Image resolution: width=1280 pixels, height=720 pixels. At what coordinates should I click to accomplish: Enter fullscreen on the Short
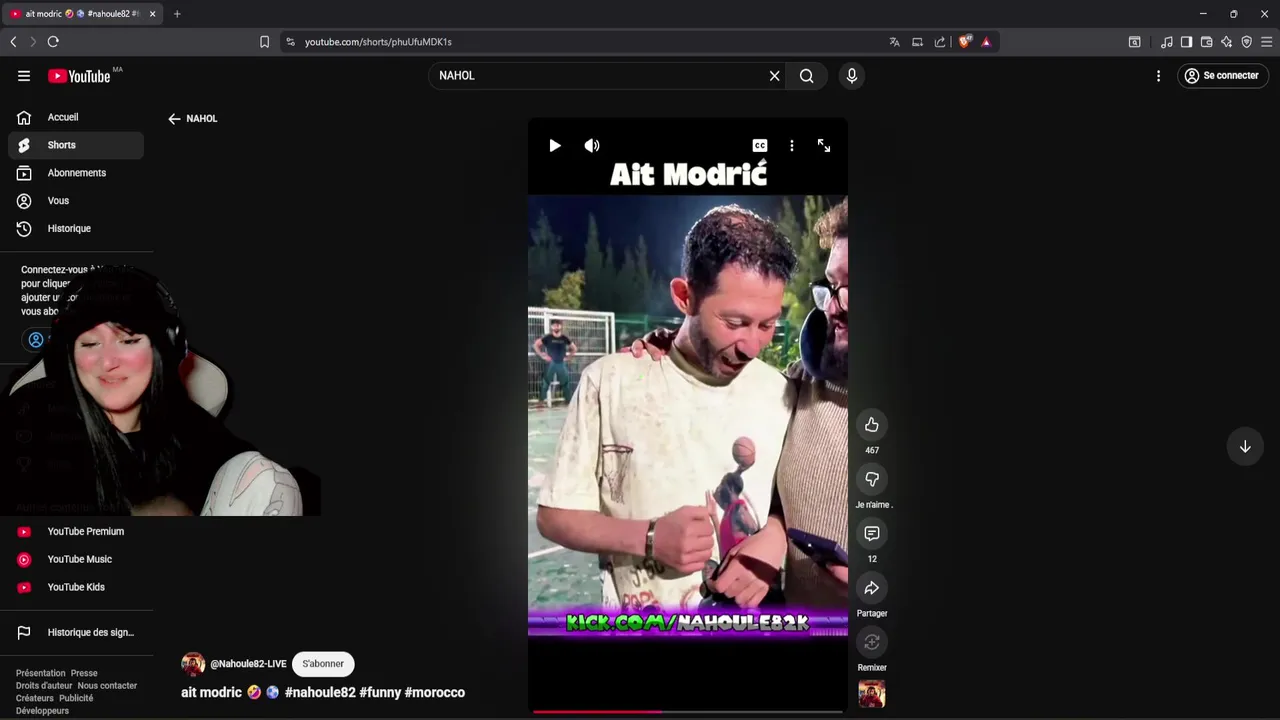824,146
